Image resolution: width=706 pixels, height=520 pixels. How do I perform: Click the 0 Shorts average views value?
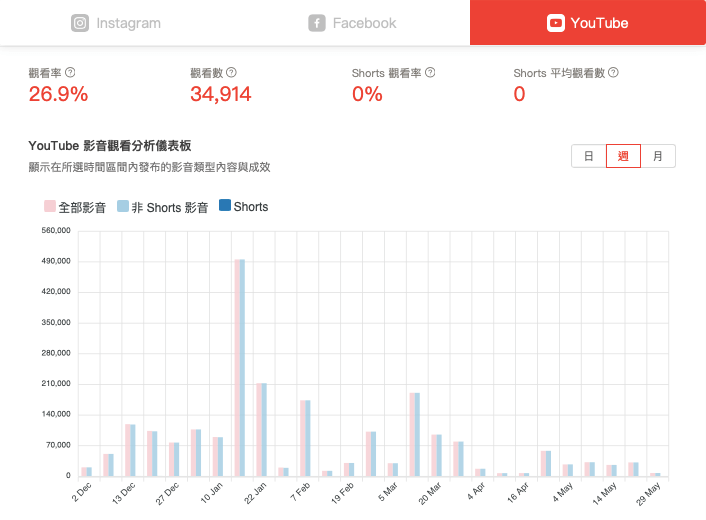pyautogui.click(x=519, y=94)
